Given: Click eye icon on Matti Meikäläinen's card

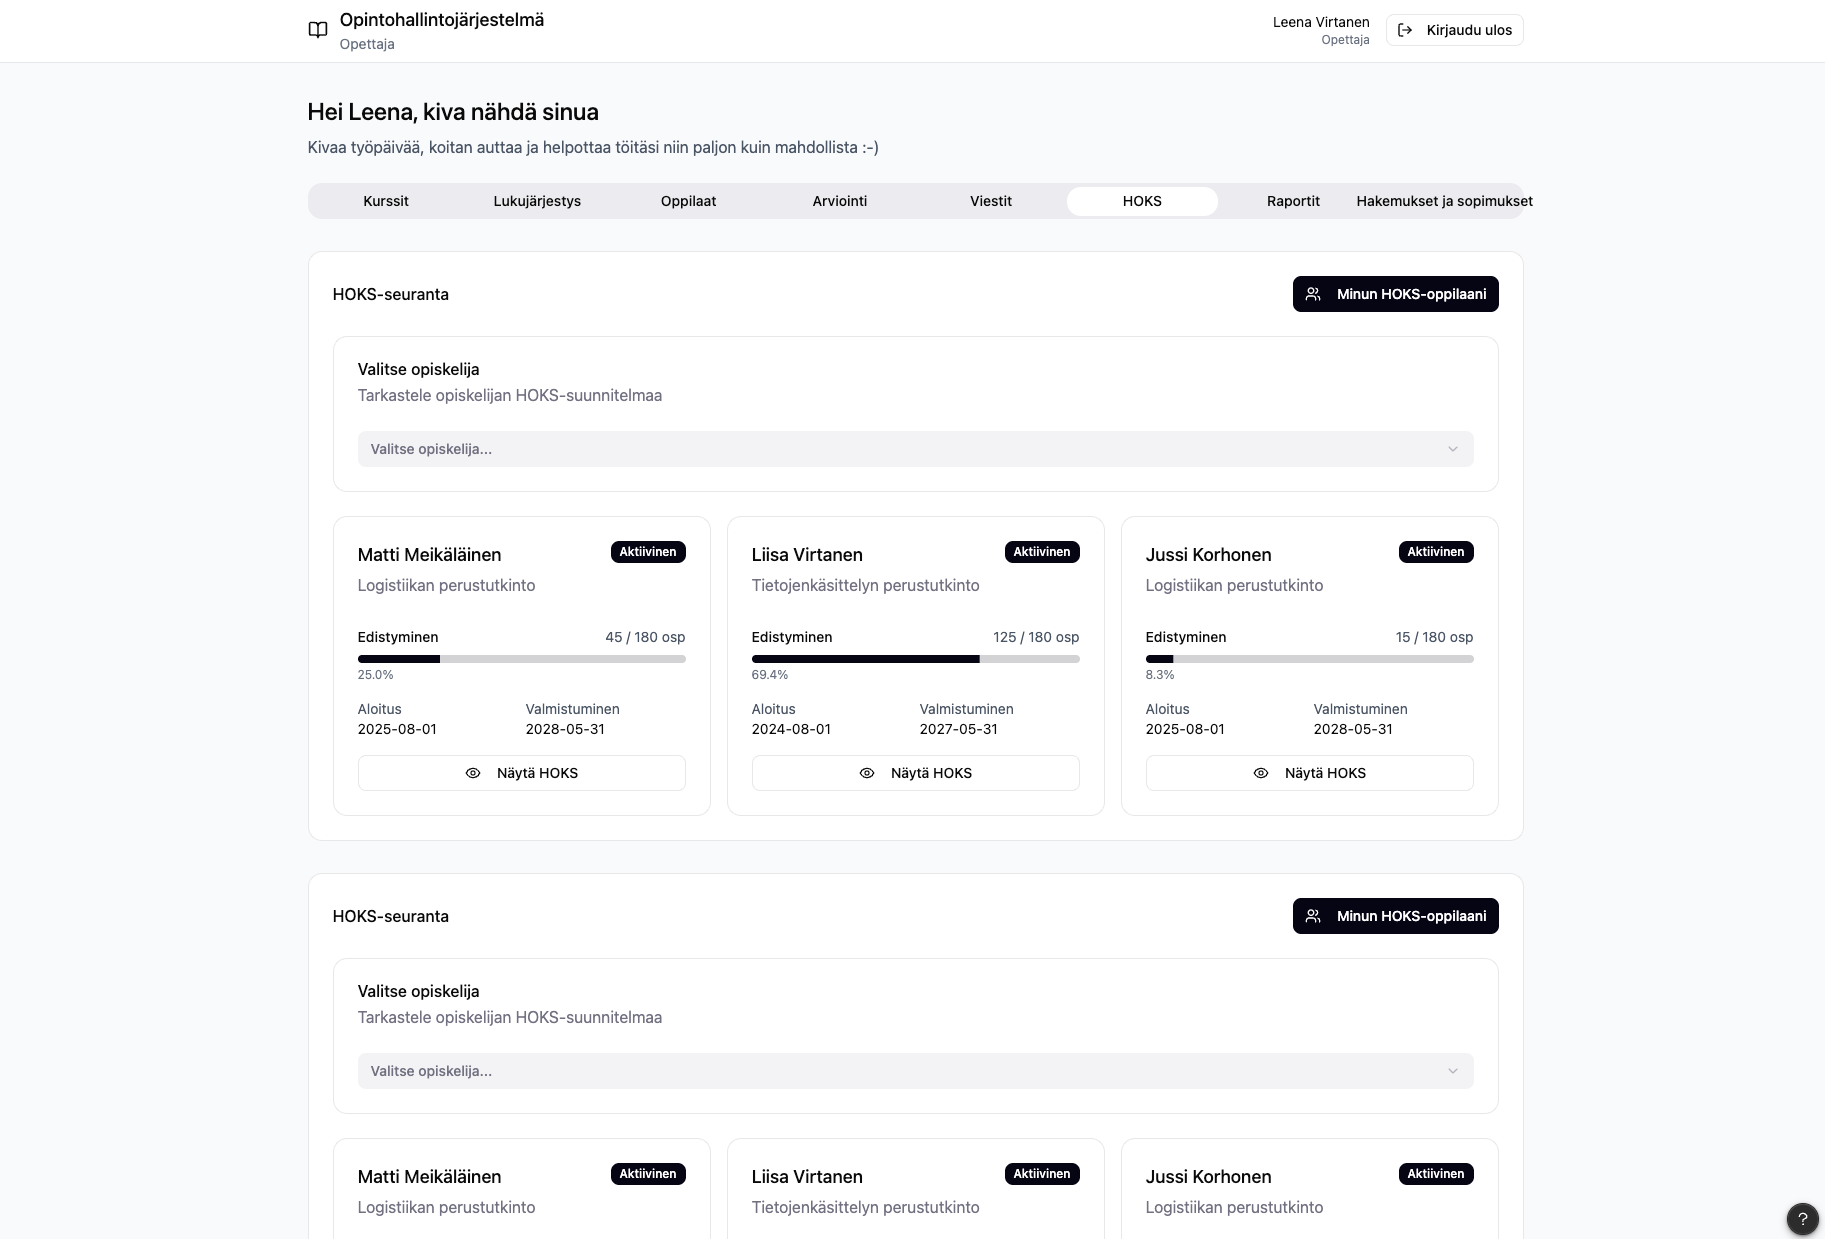Looking at the screenshot, I should click(473, 773).
